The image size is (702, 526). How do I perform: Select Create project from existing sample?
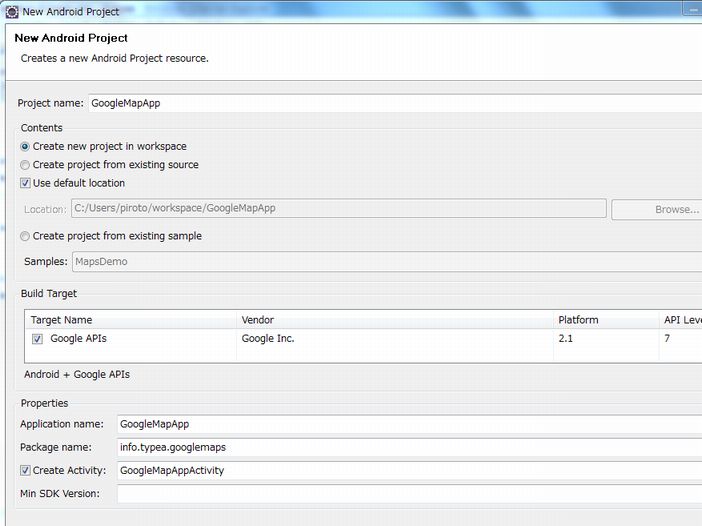pos(25,236)
